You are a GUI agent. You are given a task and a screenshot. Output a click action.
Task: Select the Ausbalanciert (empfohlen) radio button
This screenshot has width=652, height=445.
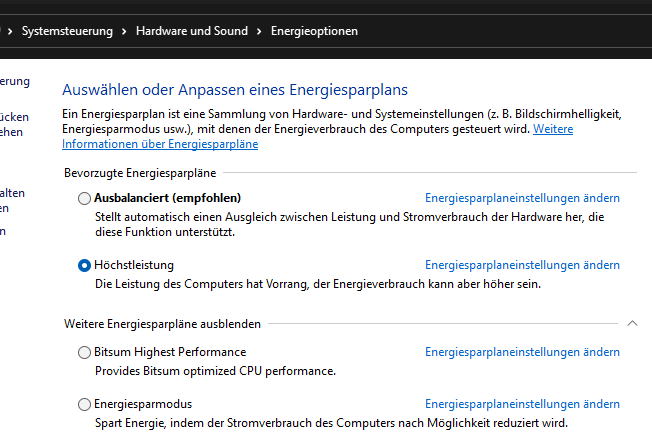(84, 198)
